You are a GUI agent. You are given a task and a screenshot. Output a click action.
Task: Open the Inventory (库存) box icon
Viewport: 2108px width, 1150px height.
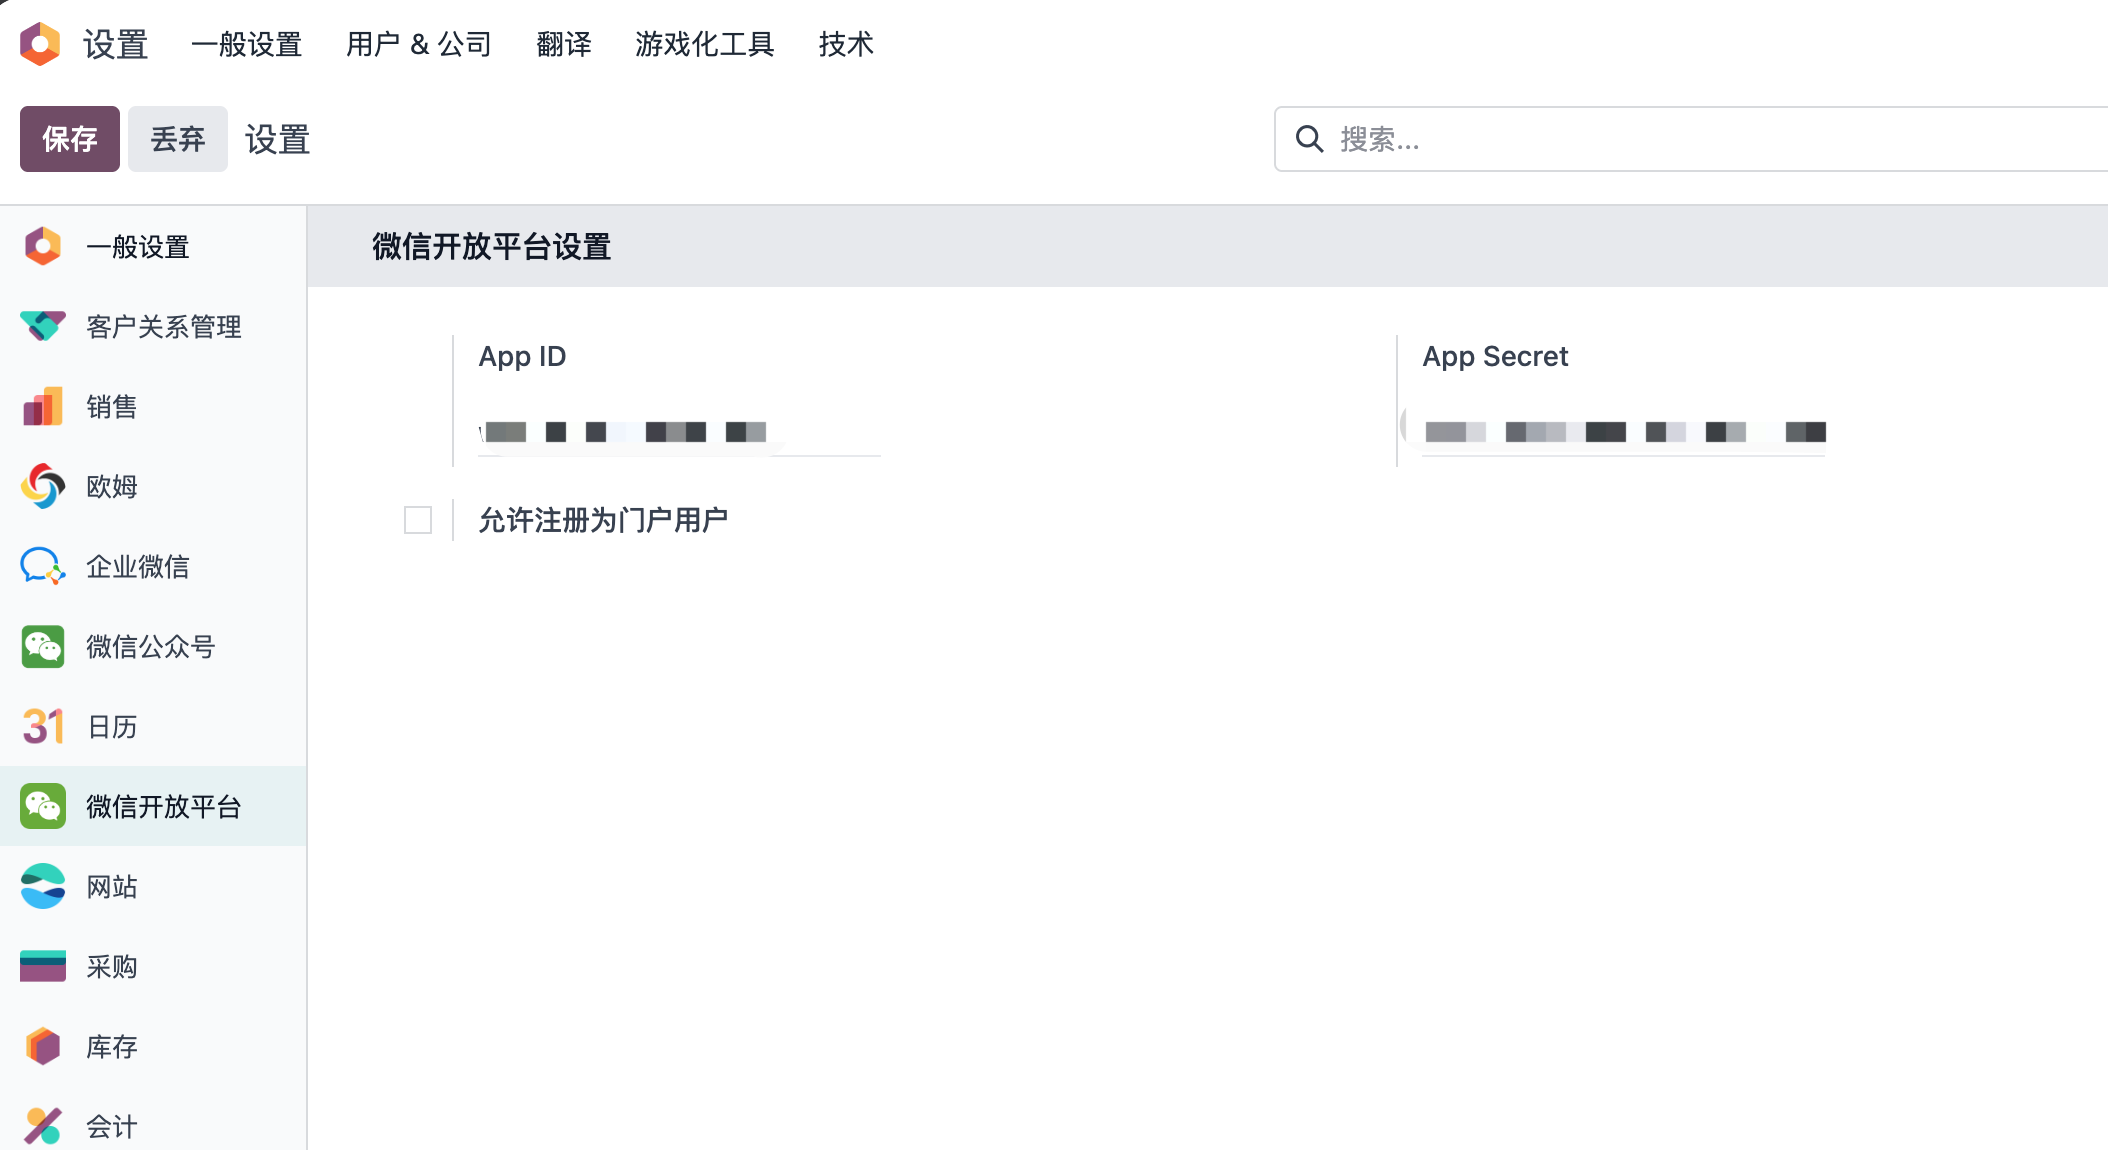[x=42, y=1047]
